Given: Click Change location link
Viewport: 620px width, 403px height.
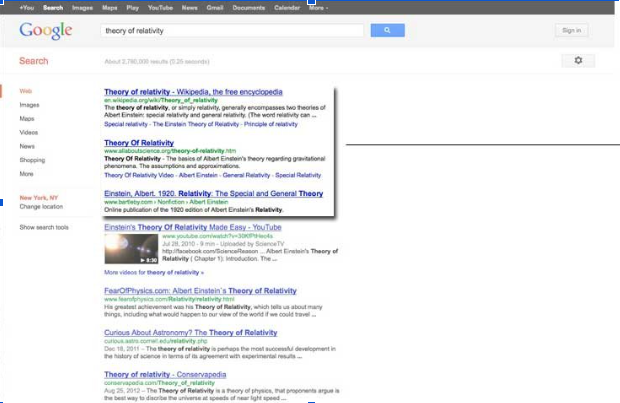Looking at the screenshot, I should 41,207.
